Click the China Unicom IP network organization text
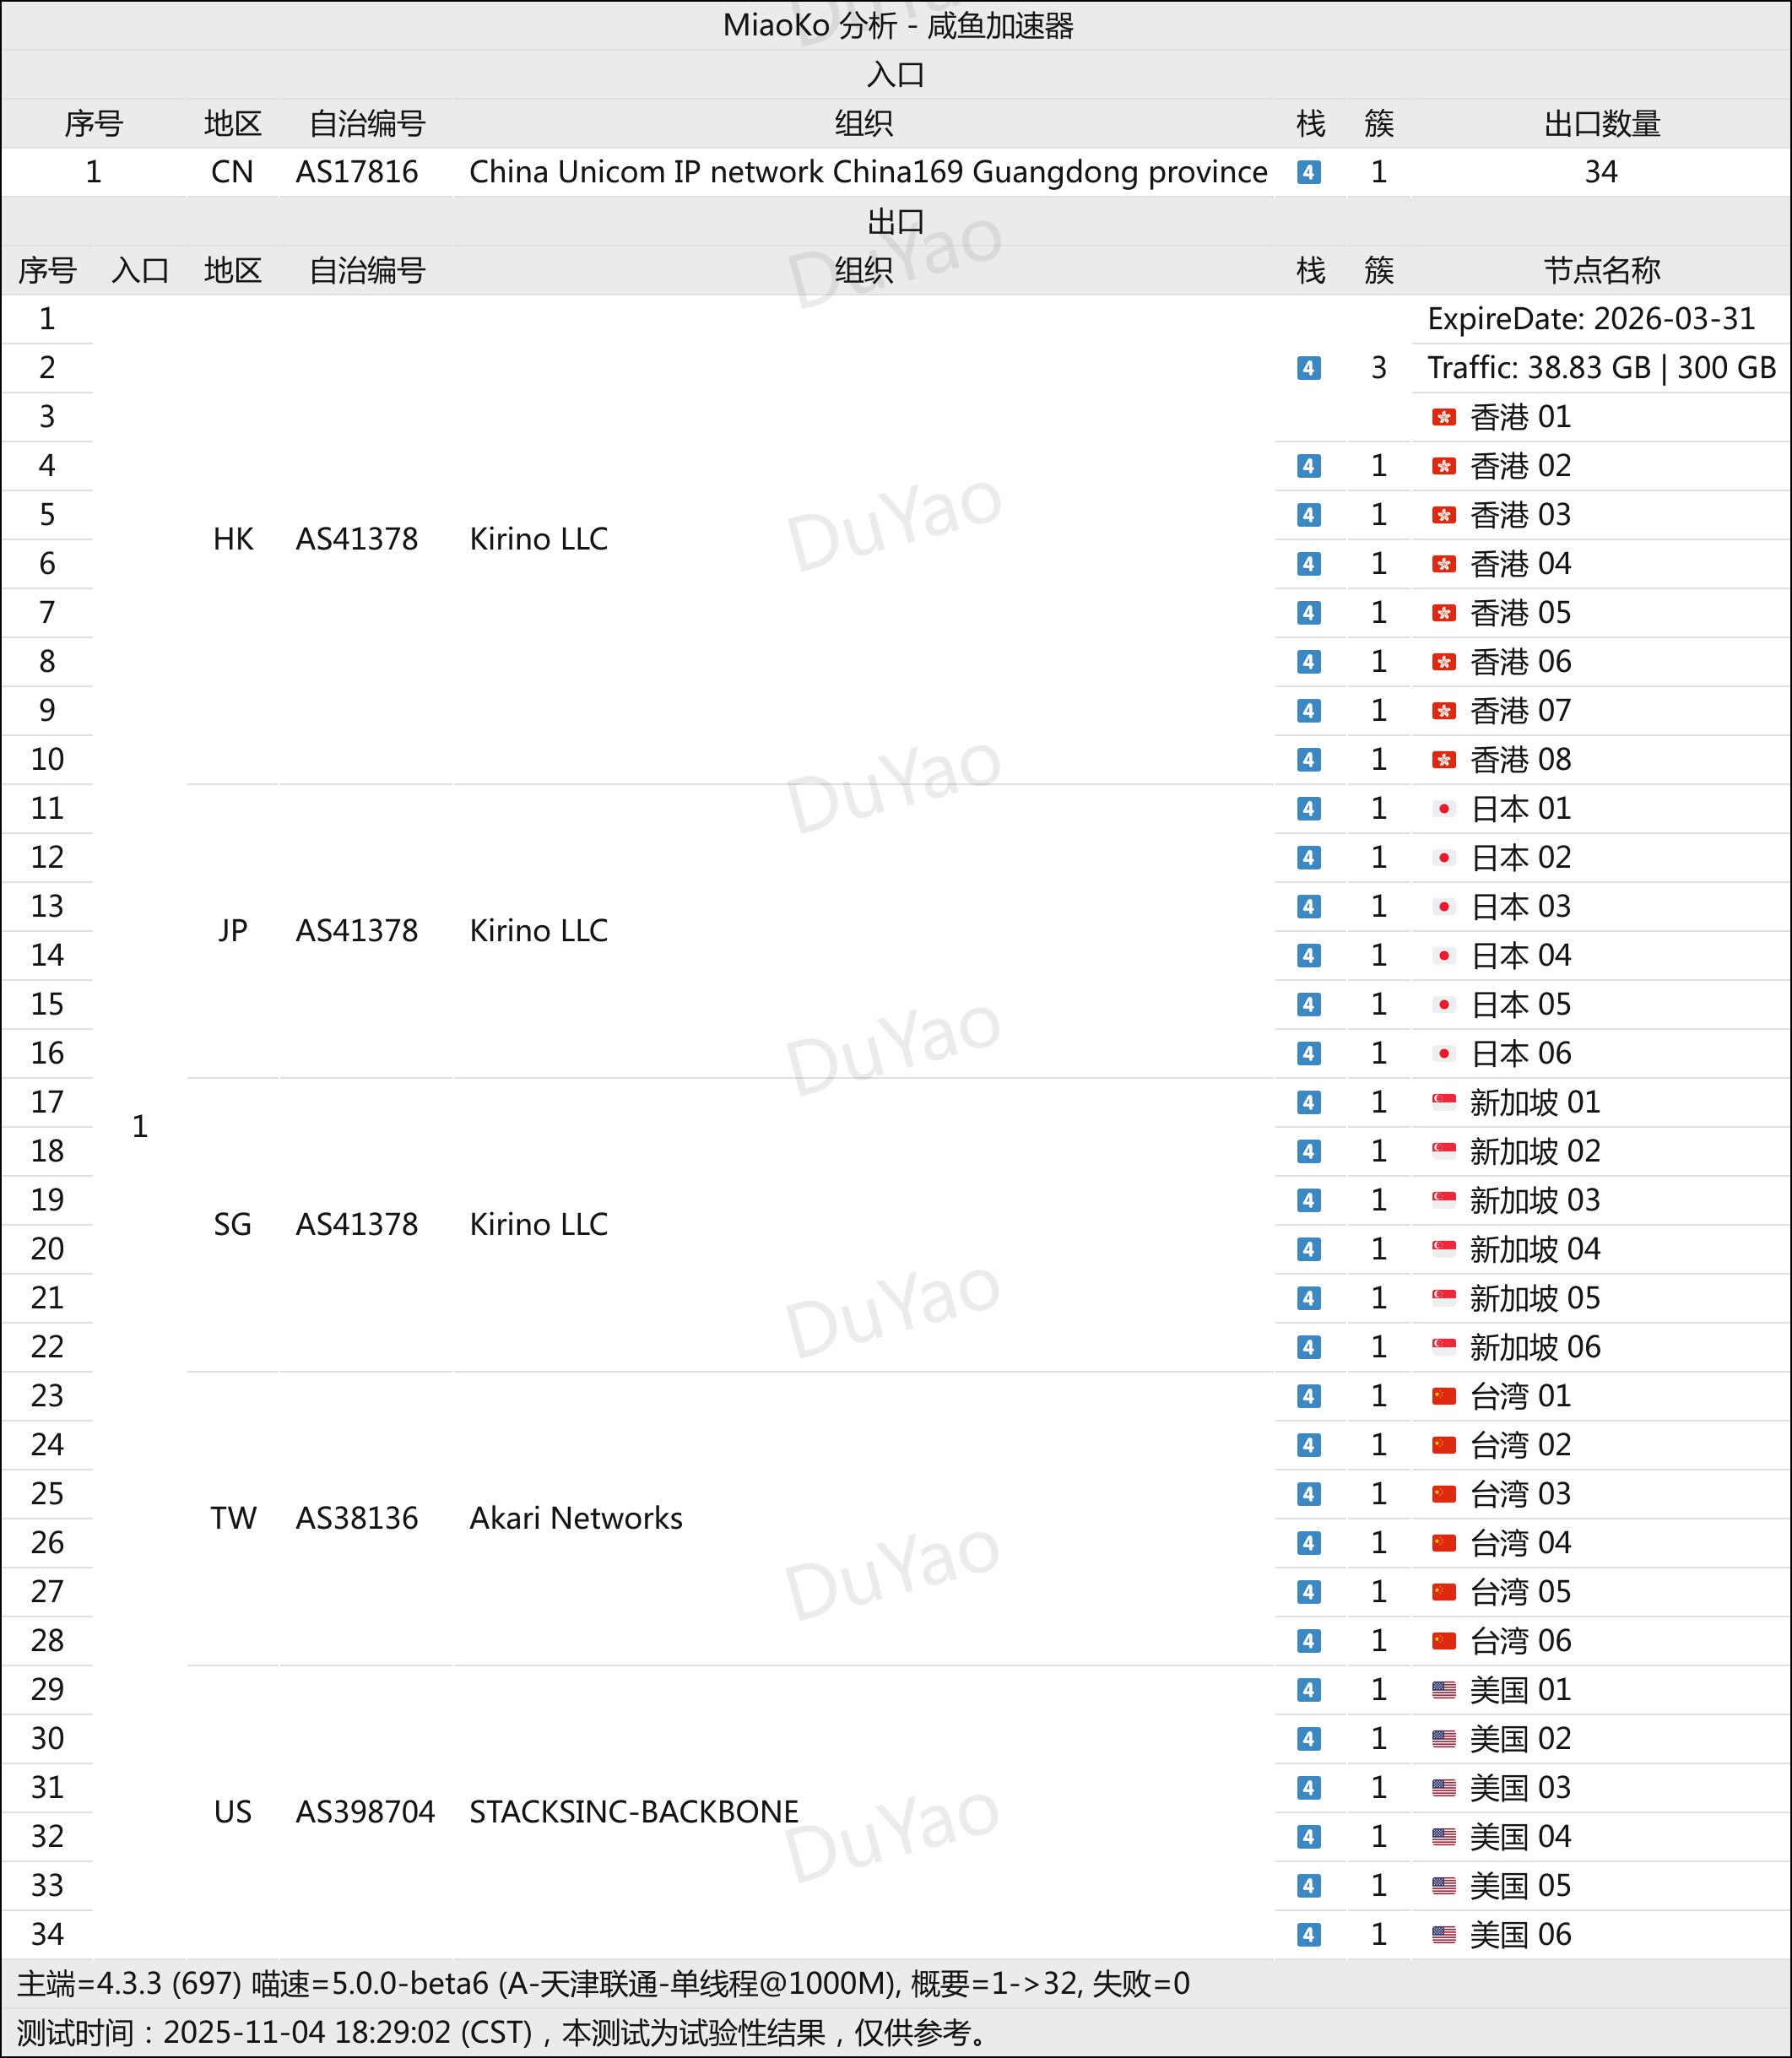This screenshot has width=1792, height=2058. tap(868, 172)
